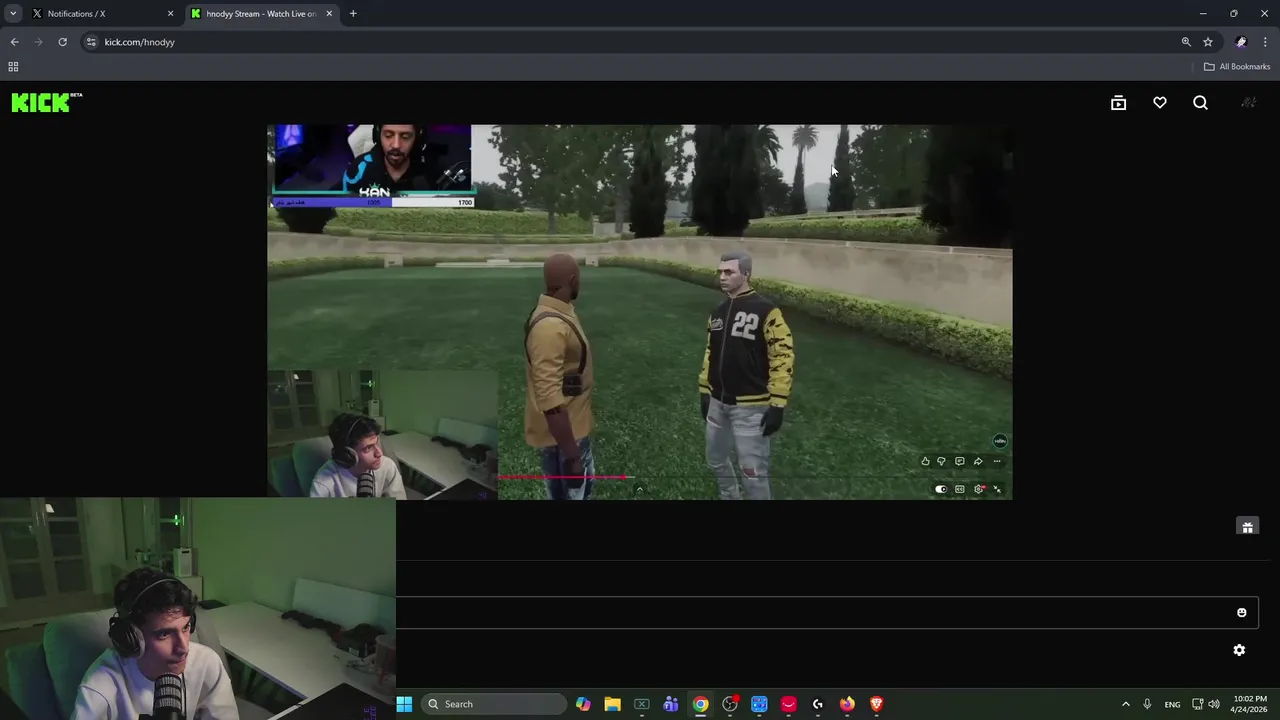Screen dimensions: 1280x720
Task: Open OBS Studio from the taskbar
Action: coord(730,704)
